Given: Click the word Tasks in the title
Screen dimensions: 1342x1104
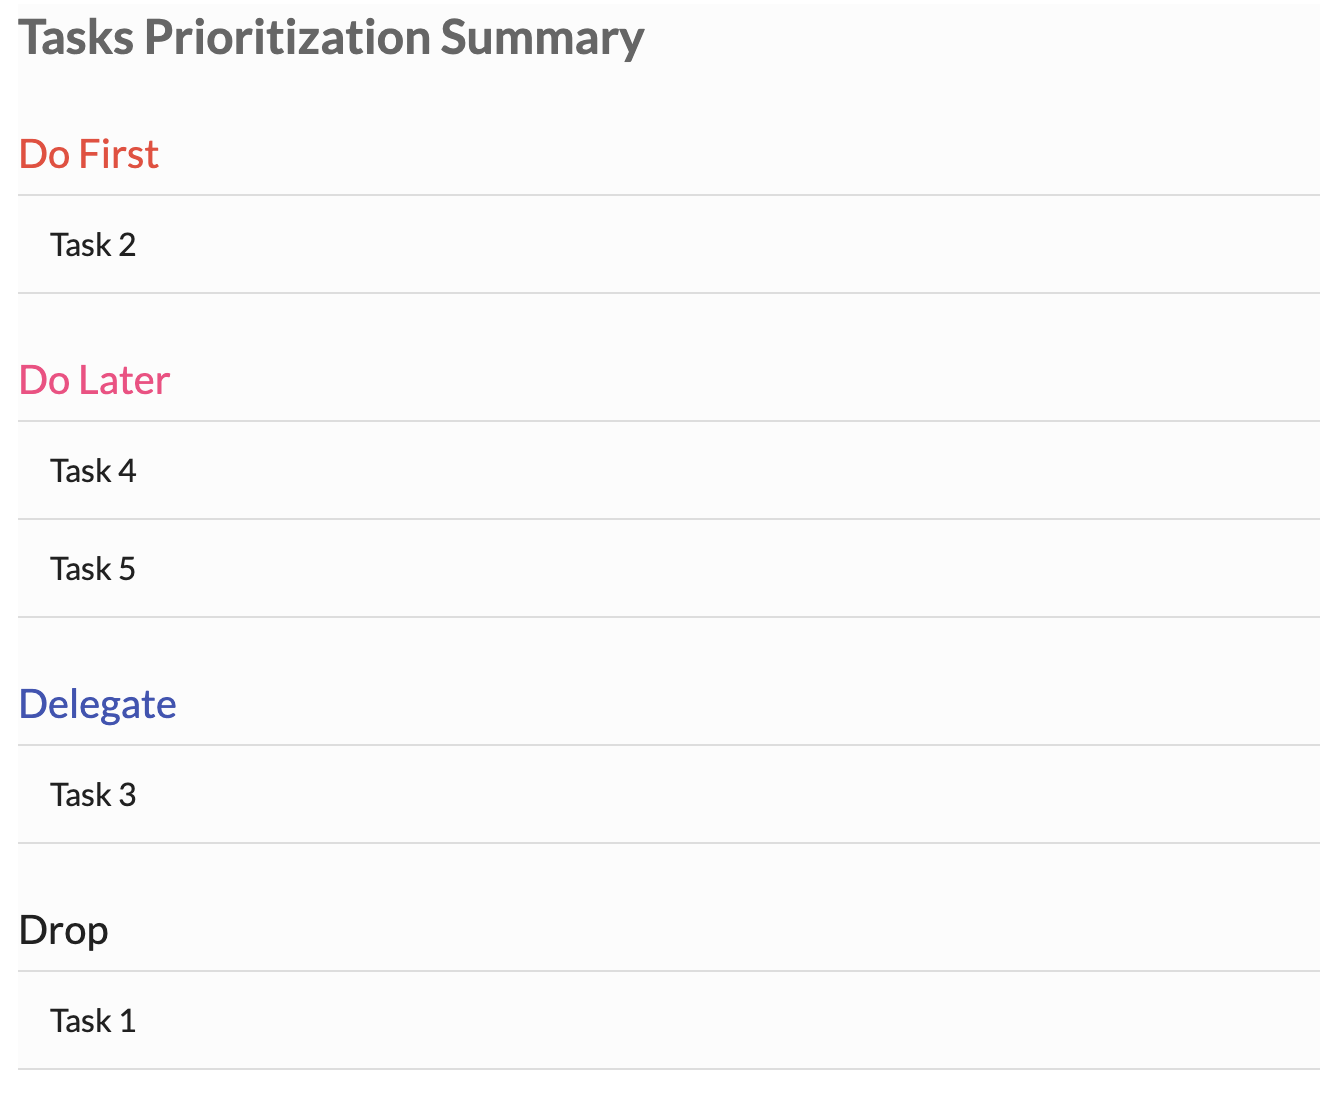Looking at the screenshot, I should click(x=76, y=38).
